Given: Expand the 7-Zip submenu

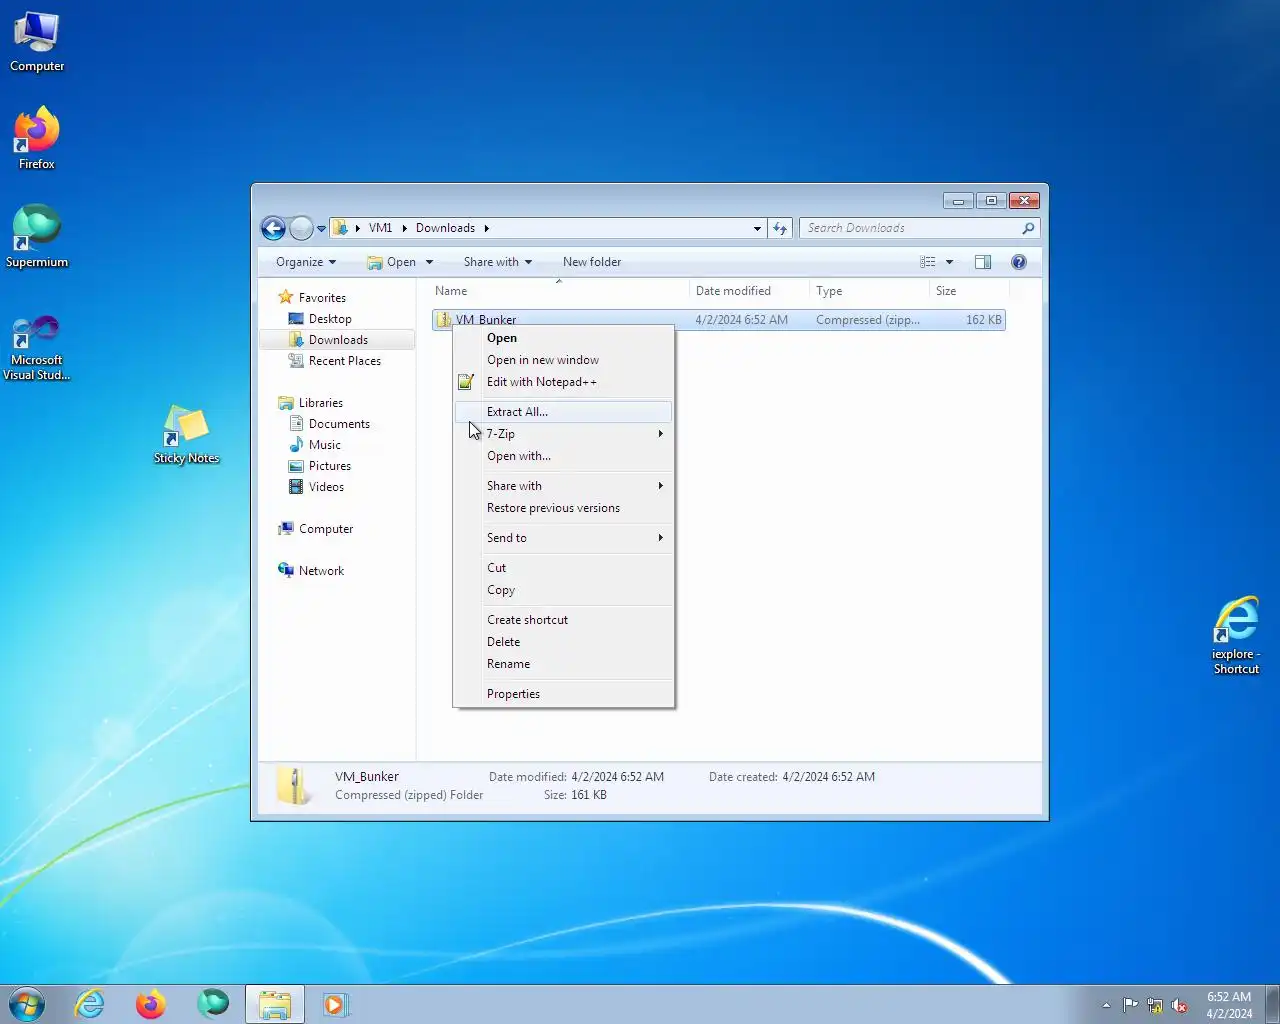Looking at the screenshot, I should coord(563,434).
